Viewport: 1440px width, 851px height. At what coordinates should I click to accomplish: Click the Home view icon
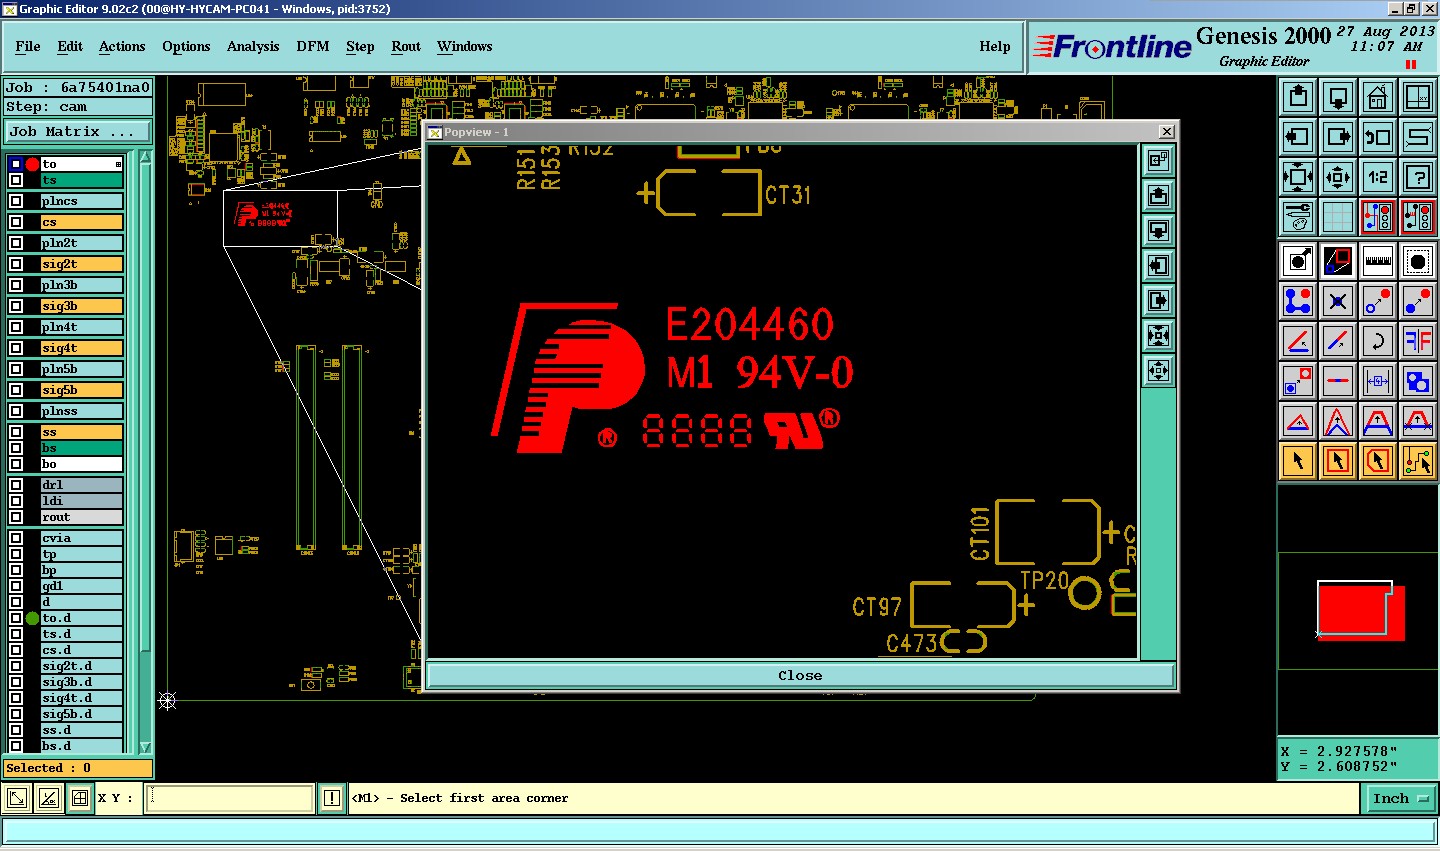point(1378,98)
